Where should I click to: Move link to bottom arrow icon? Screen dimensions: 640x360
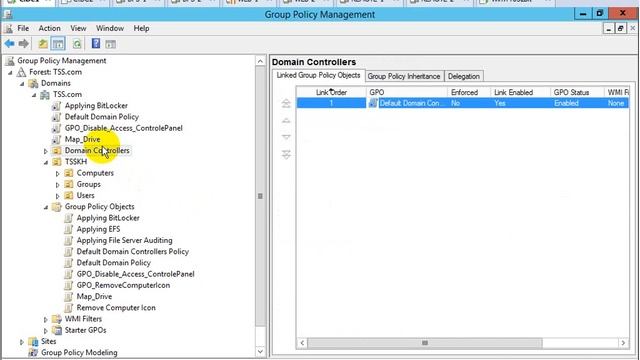click(x=286, y=154)
